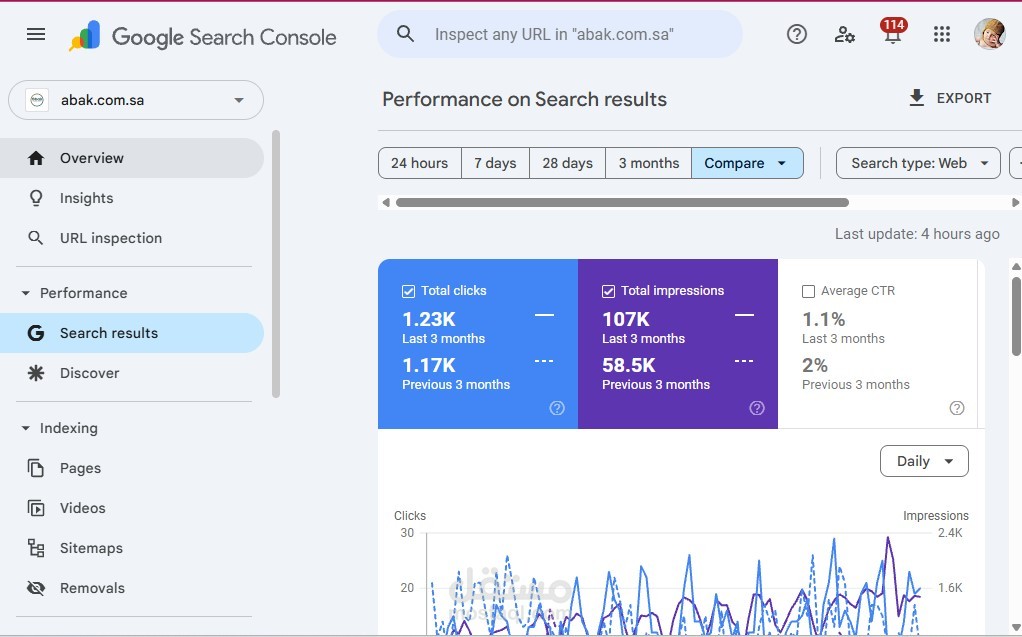Uncheck the Total clicks checkbox
Screen dimensions: 1022x637
[408, 291]
